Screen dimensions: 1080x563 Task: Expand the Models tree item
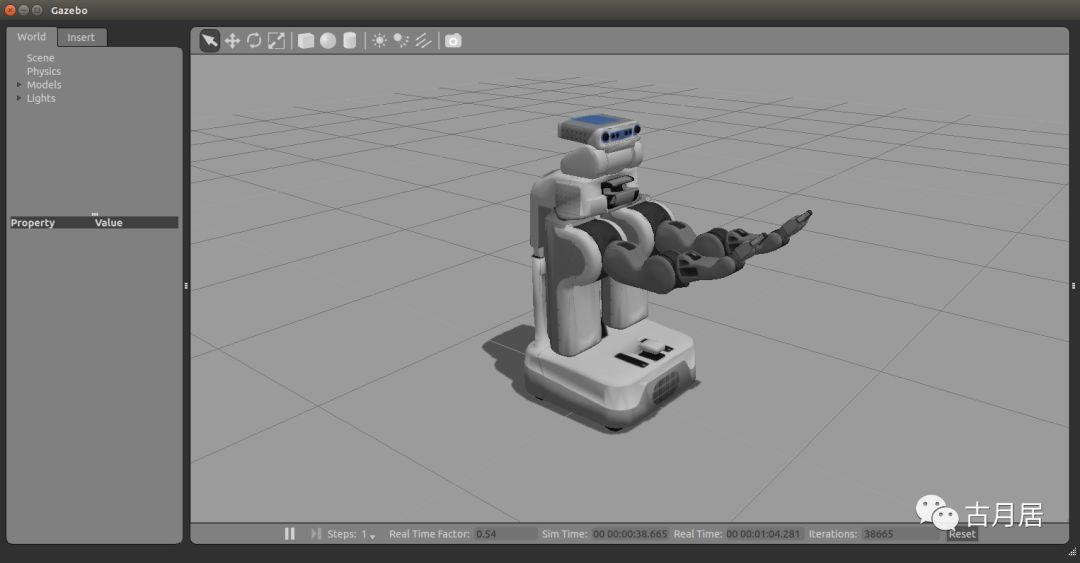(x=19, y=85)
